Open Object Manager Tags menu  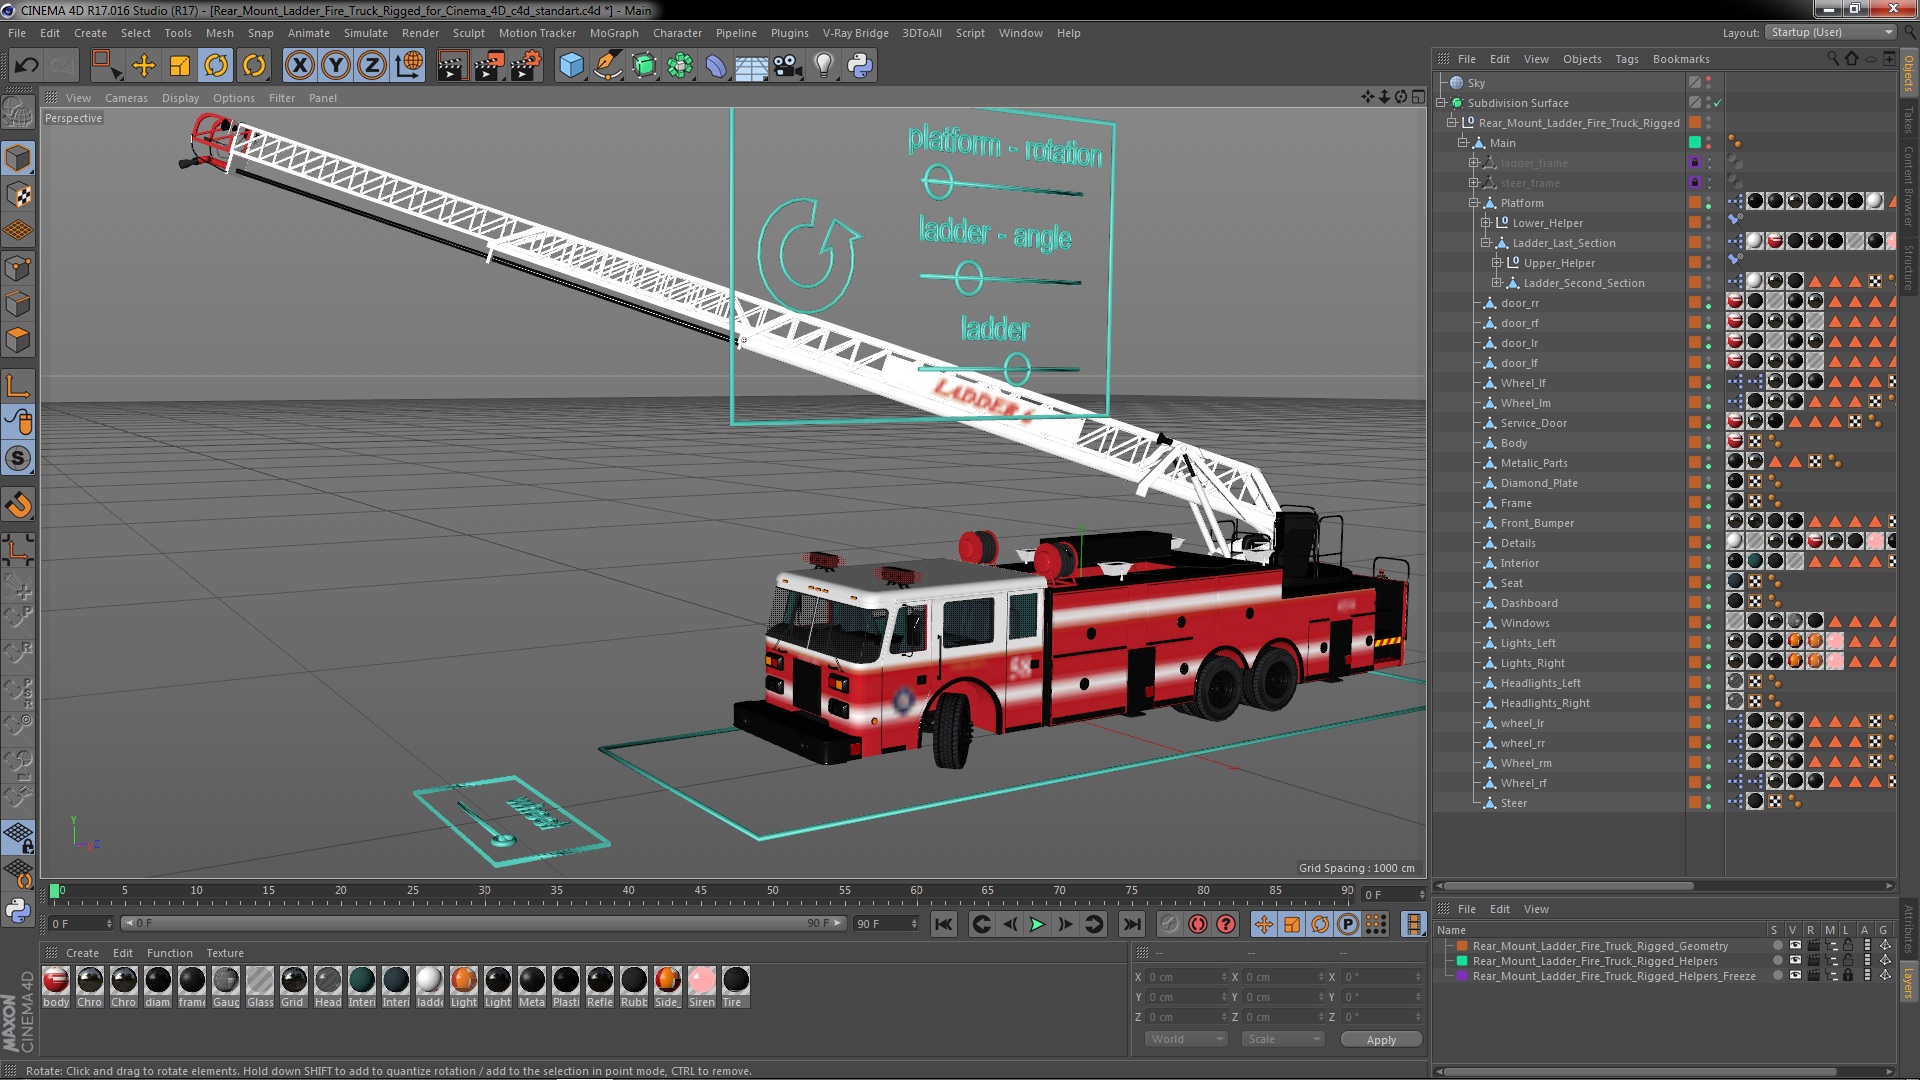(1627, 59)
